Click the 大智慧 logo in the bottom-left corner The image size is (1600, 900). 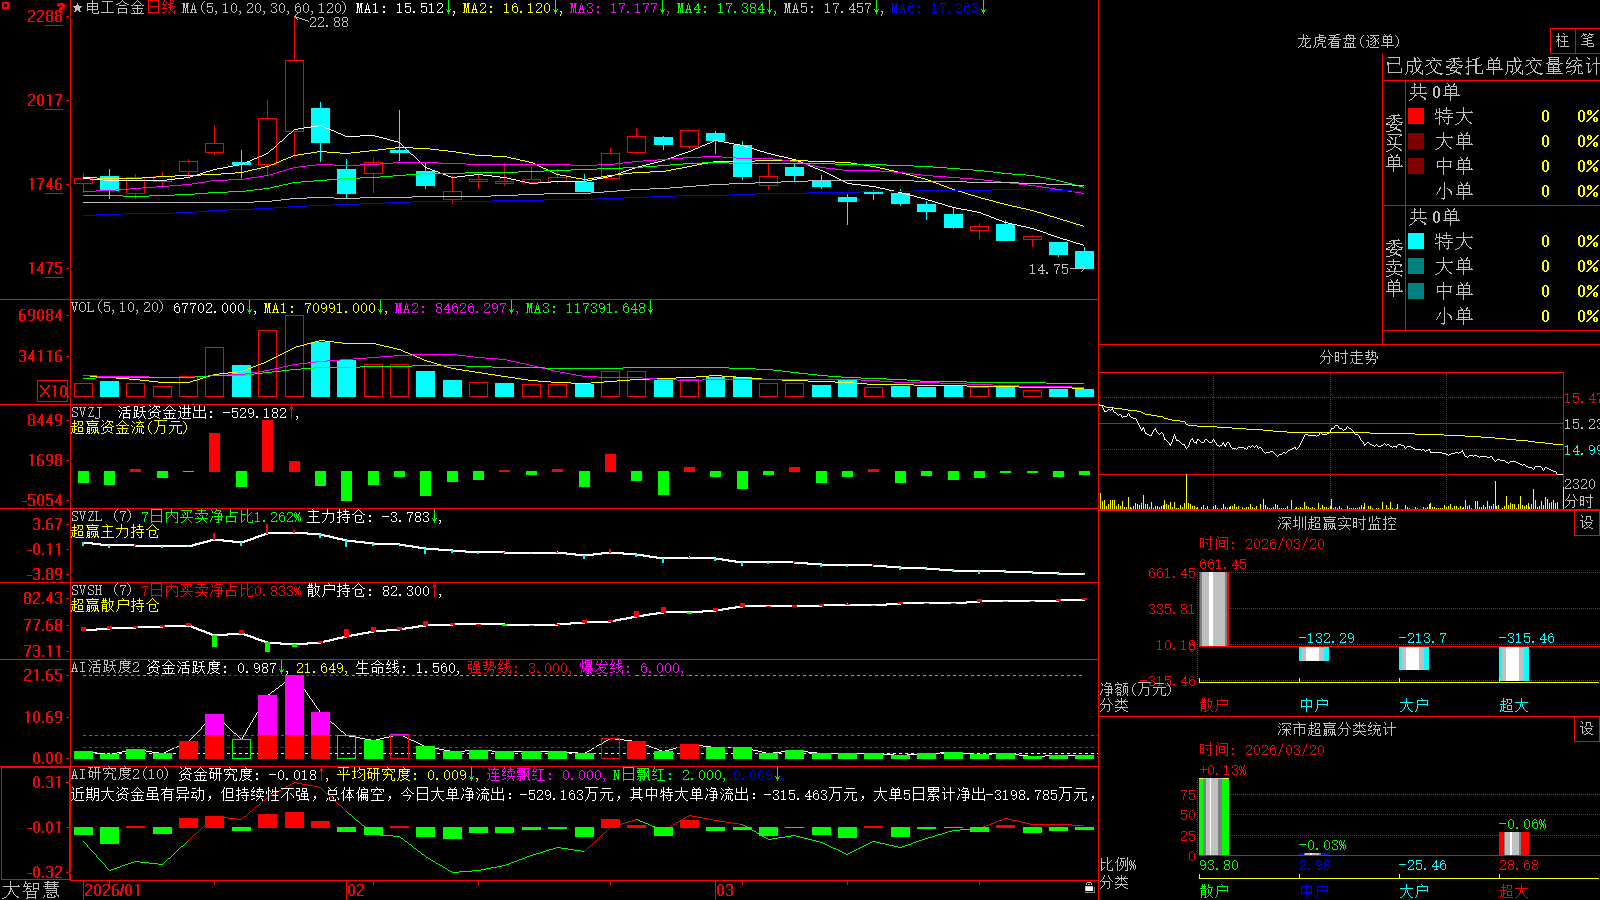pyautogui.click(x=31, y=890)
